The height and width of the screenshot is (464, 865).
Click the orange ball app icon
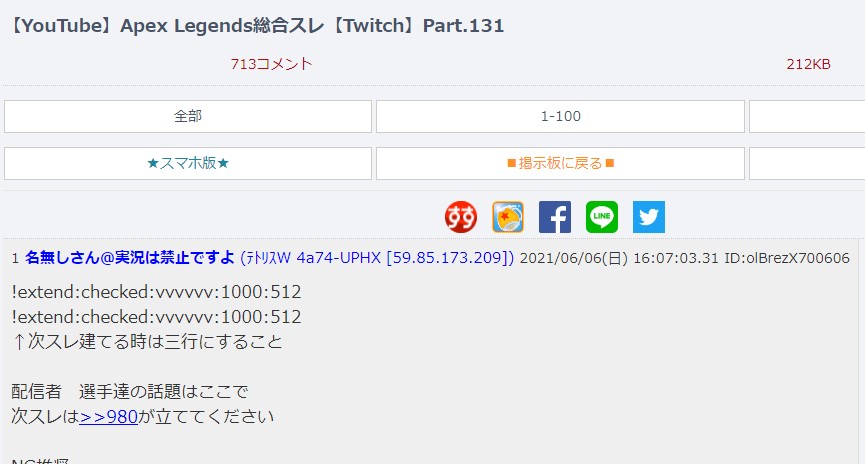click(x=508, y=217)
